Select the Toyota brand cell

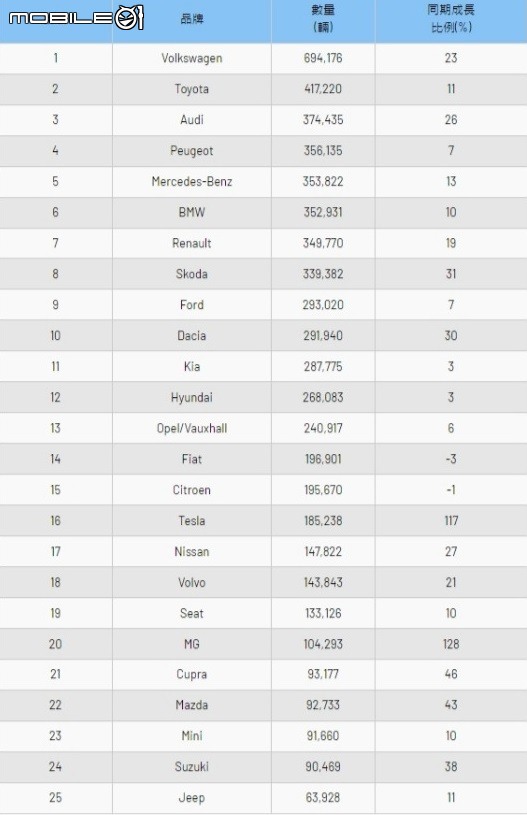click(192, 89)
